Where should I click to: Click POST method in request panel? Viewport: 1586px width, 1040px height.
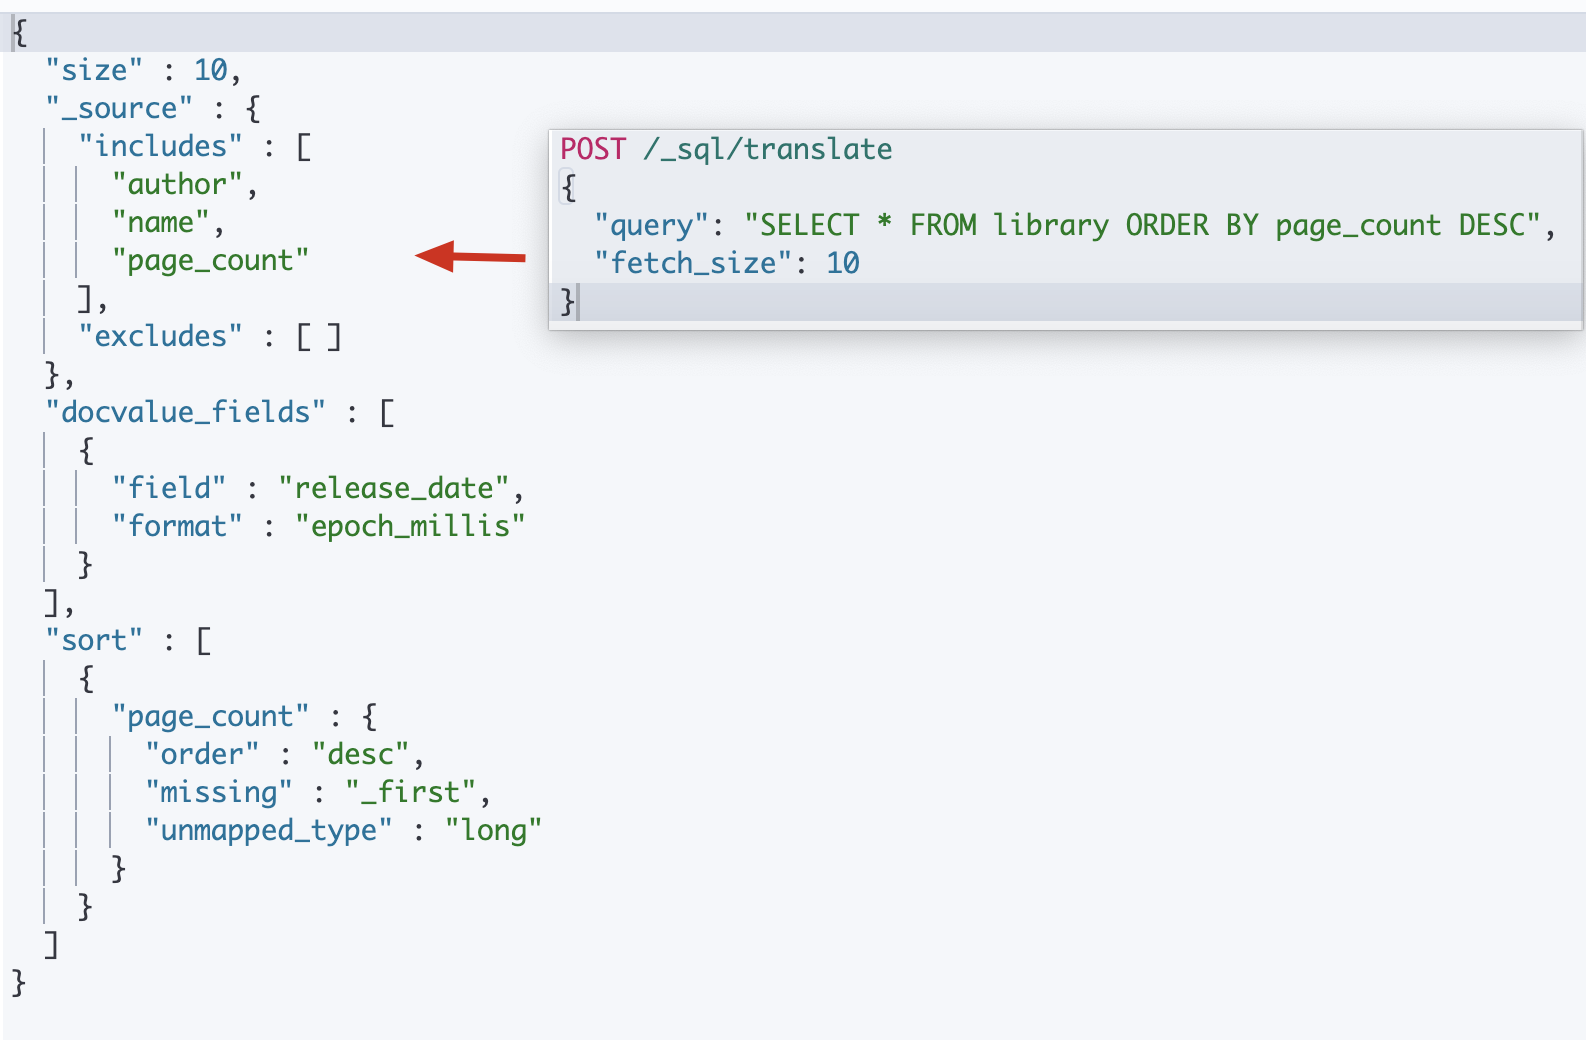pyautogui.click(x=593, y=149)
